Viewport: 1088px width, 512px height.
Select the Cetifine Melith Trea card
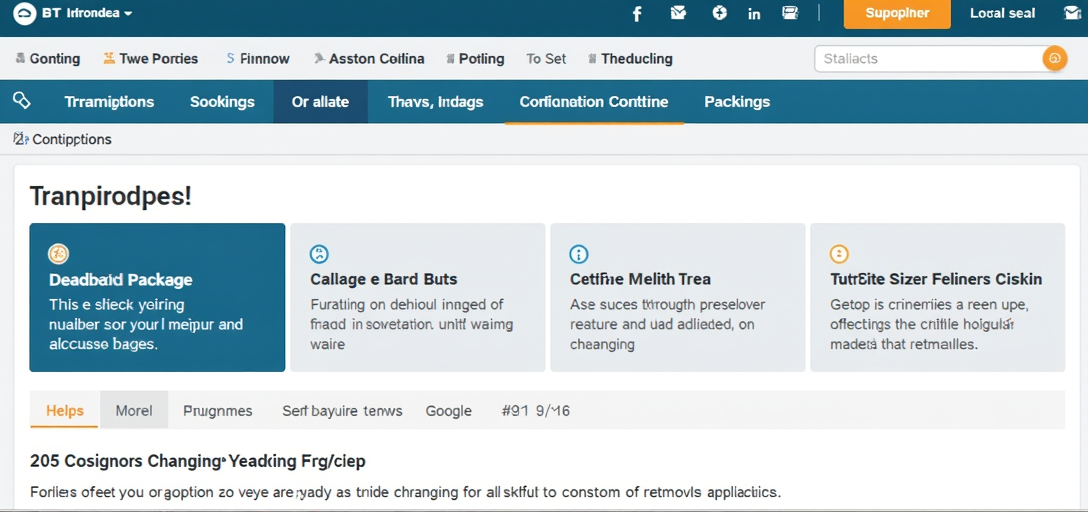677,297
